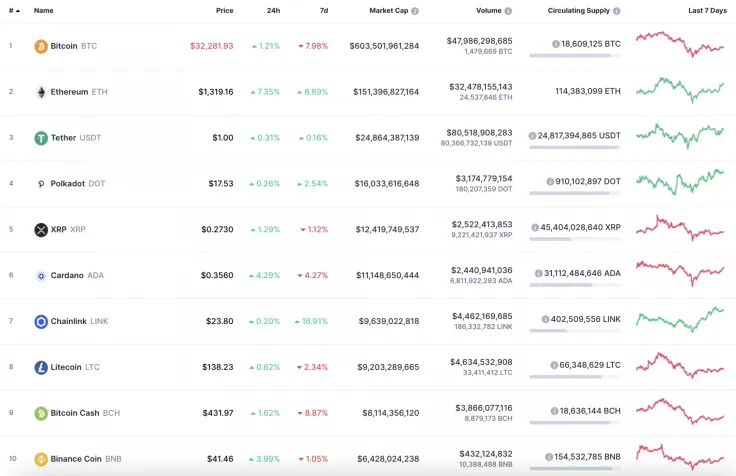Click the green Tether logo icon
Image resolution: width=736 pixels, height=476 pixels.
(x=41, y=138)
